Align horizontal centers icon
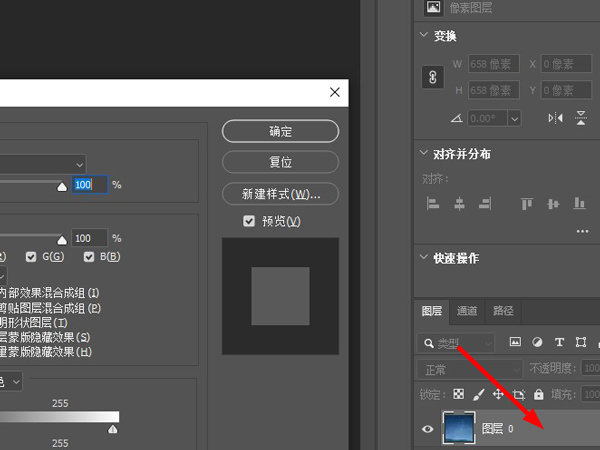This screenshot has height=450, width=600. [x=459, y=203]
